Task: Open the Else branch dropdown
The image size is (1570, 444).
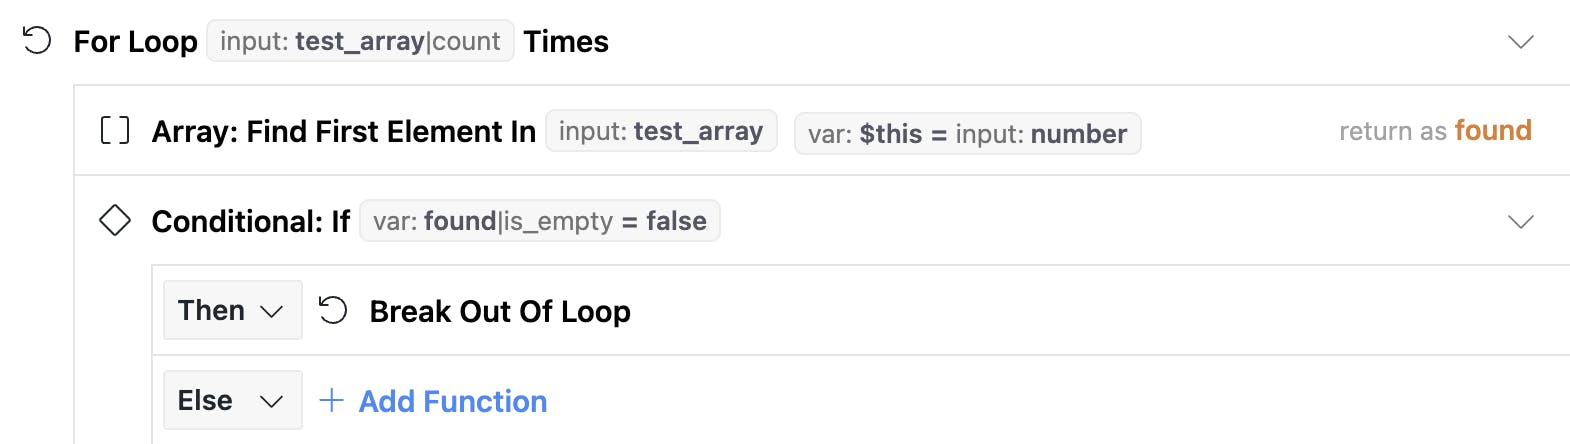Action: [x=232, y=401]
